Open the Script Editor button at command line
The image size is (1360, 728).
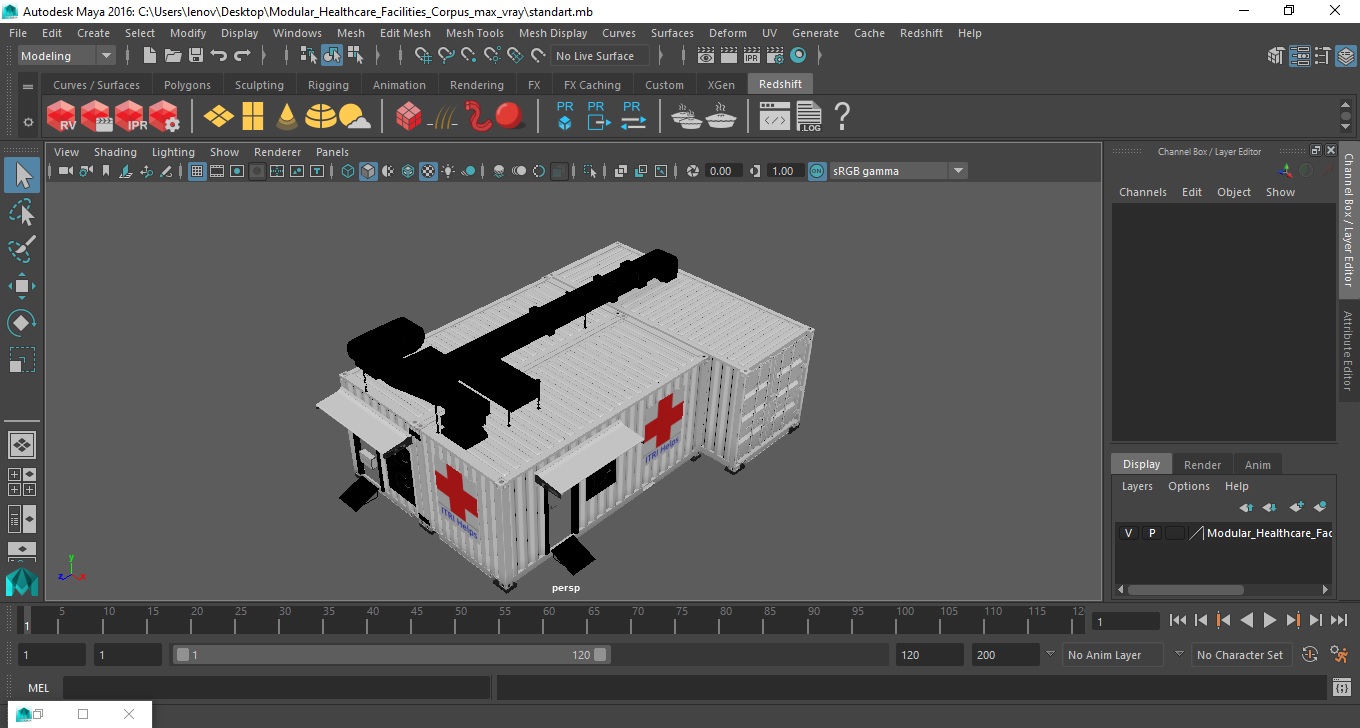[1342, 688]
